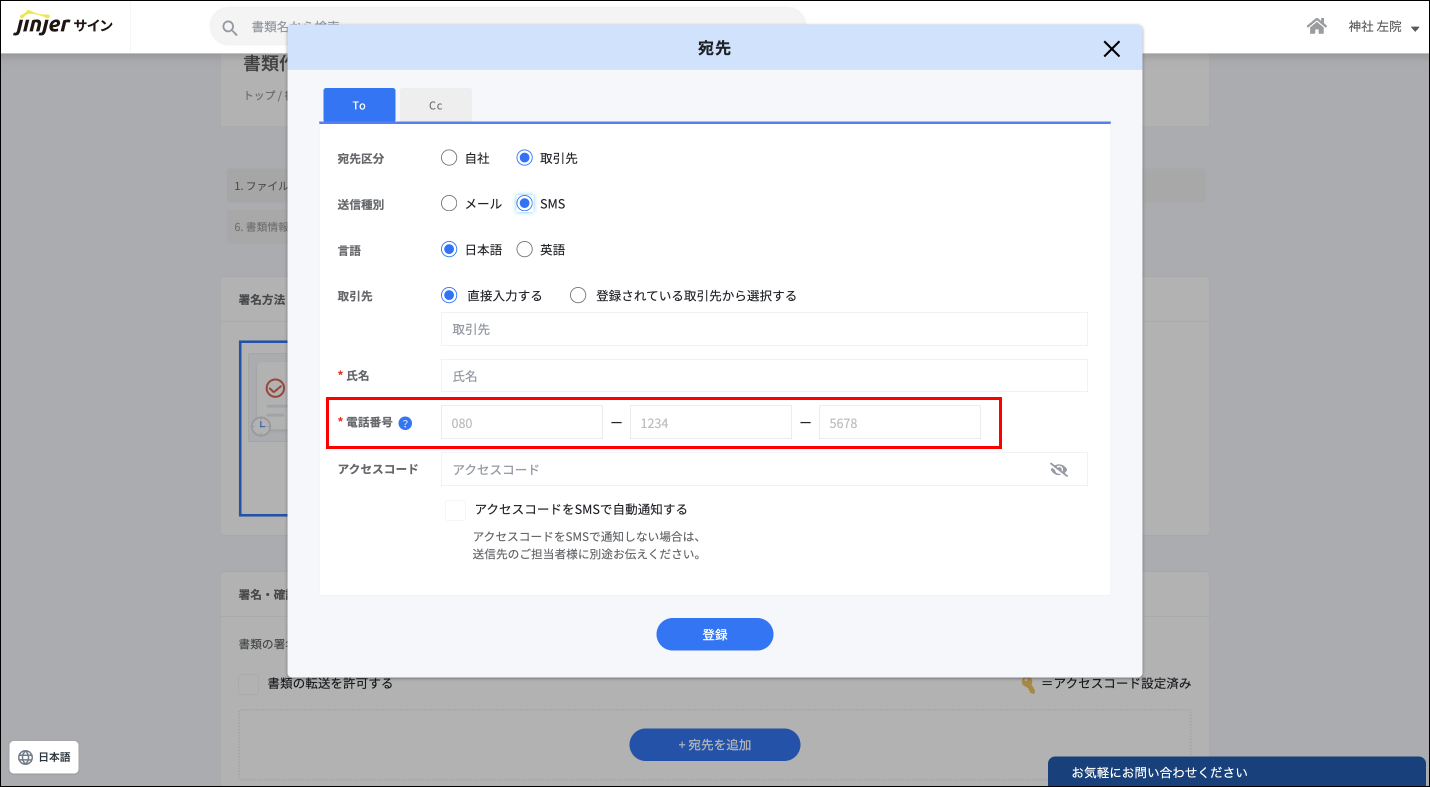Click the 取引先 text field
The width and height of the screenshot is (1430, 787).
pyautogui.click(x=763, y=329)
